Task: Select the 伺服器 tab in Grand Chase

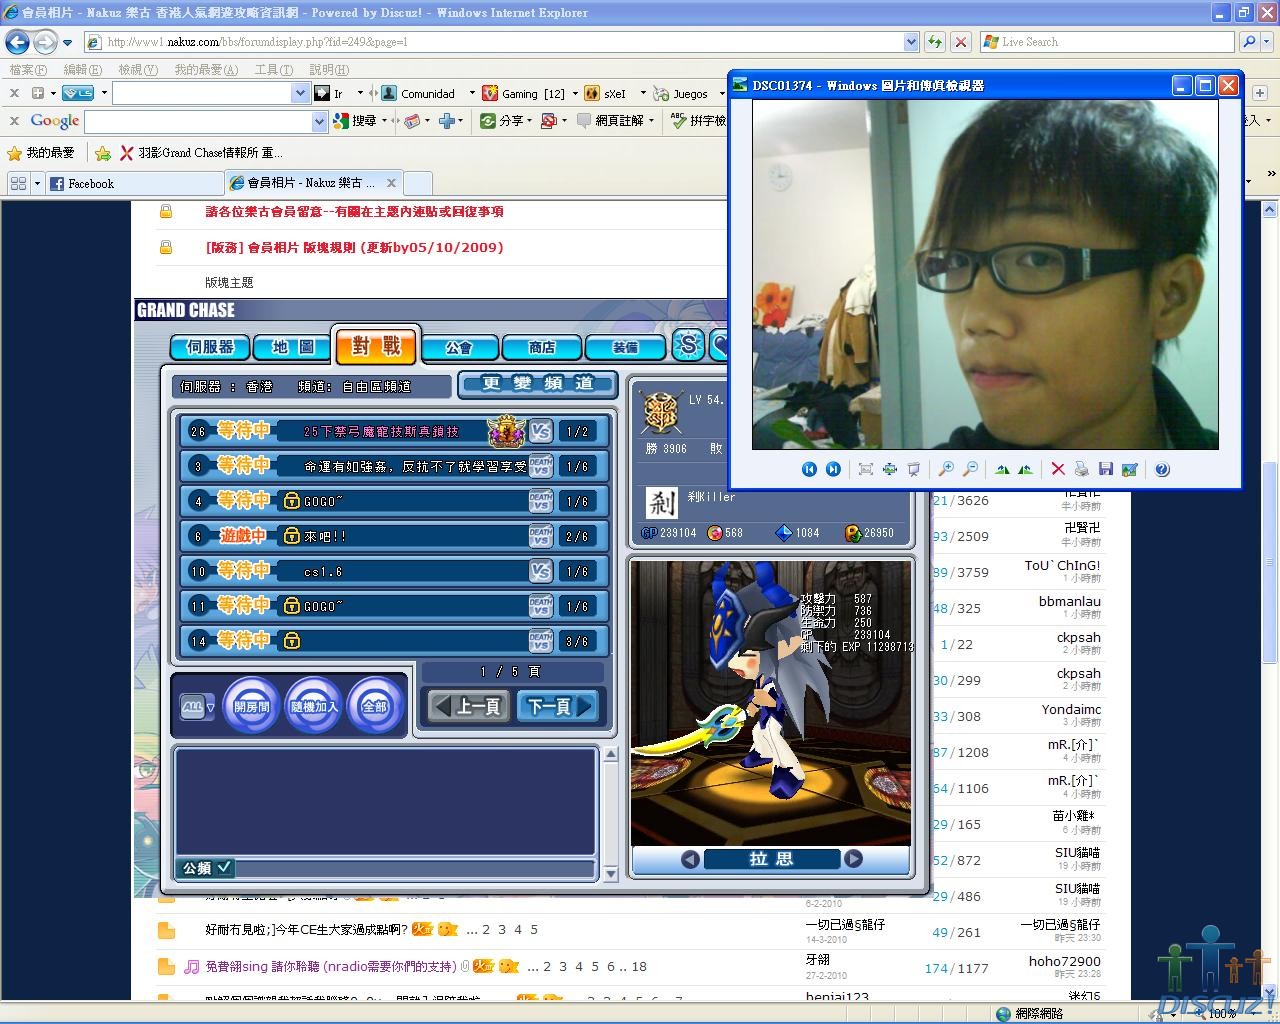Action: [209, 347]
